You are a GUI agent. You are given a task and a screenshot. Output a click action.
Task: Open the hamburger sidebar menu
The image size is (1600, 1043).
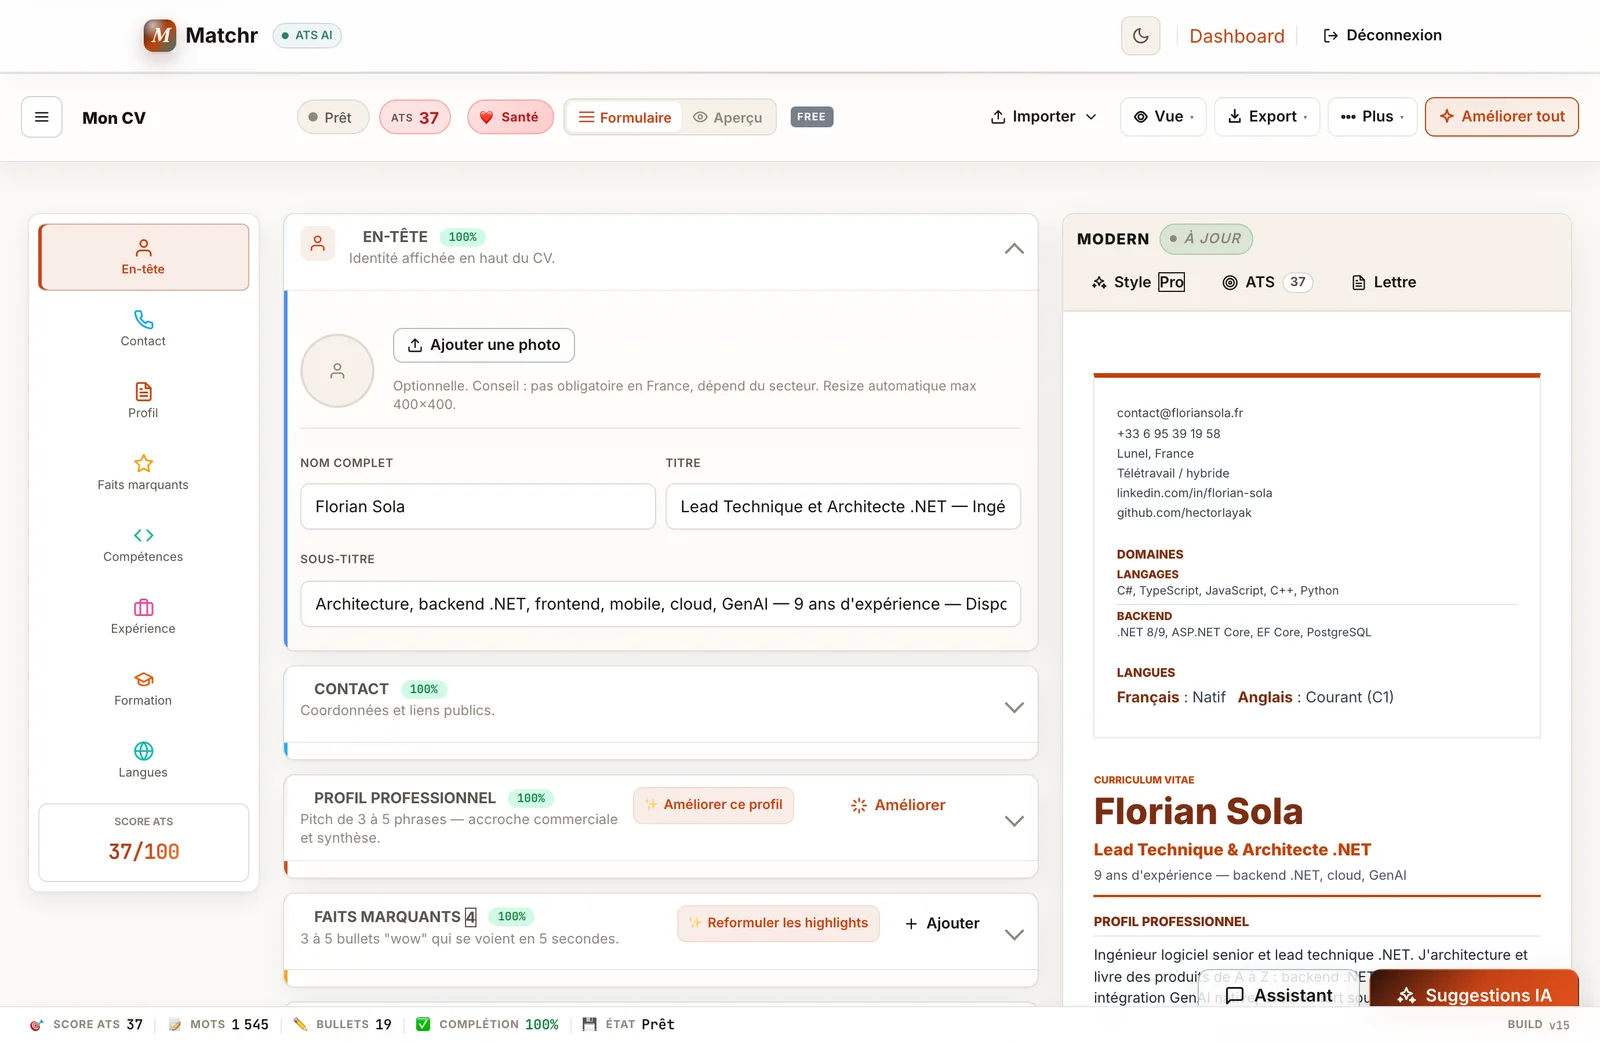pyautogui.click(x=42, y=117)
